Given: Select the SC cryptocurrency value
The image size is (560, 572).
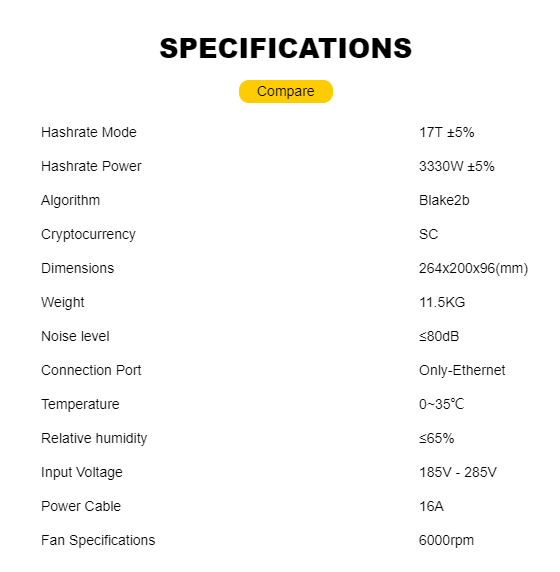Looking at the screenshot, I should [x=428, y=234].
